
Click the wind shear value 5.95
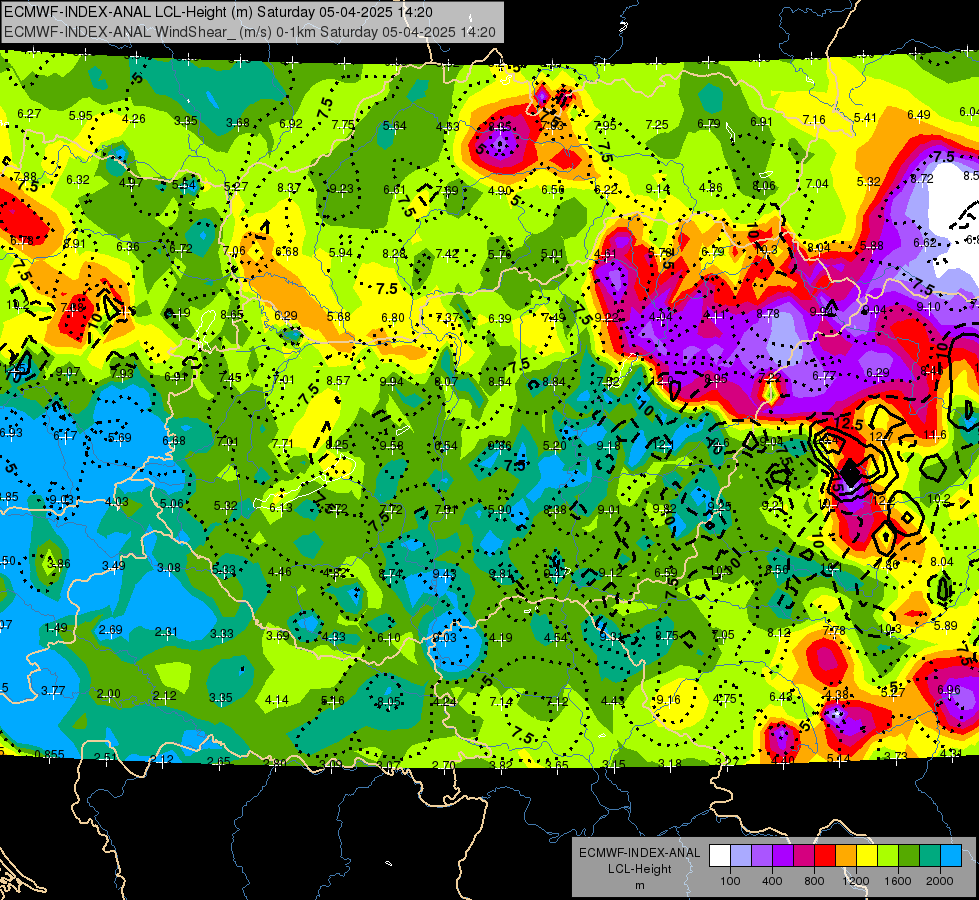pyautogui.click(x=81, y=116)
